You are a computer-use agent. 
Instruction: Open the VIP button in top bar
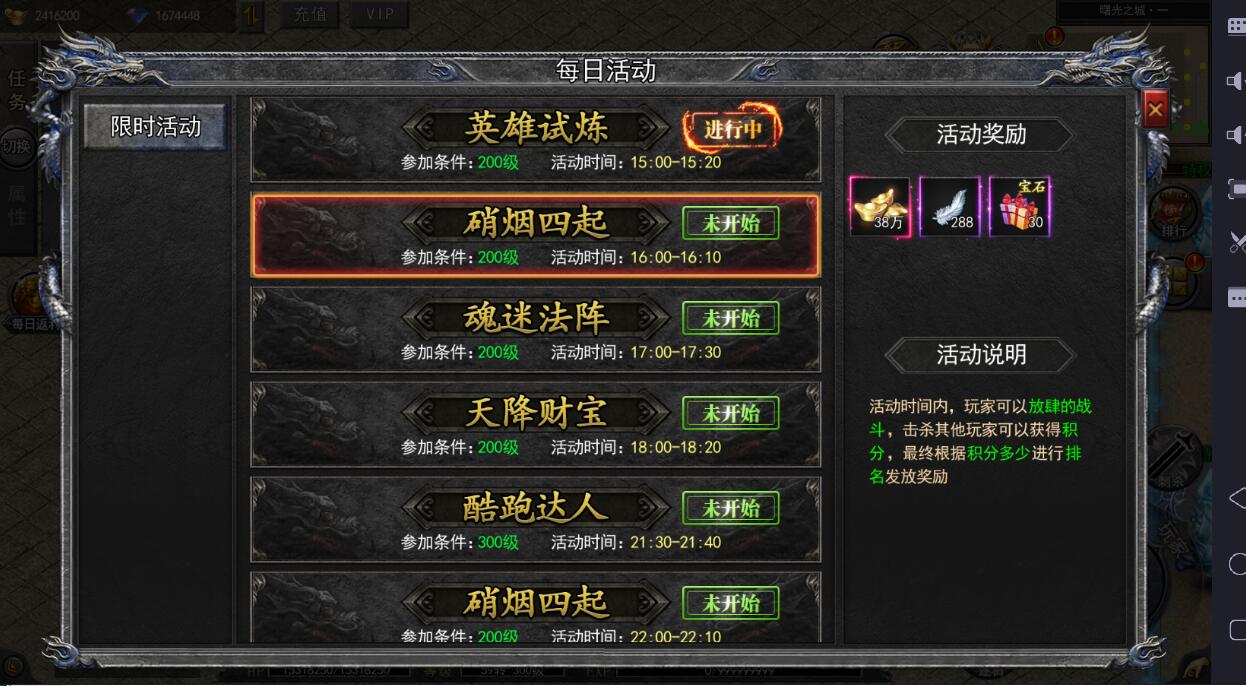click(380, 15)
